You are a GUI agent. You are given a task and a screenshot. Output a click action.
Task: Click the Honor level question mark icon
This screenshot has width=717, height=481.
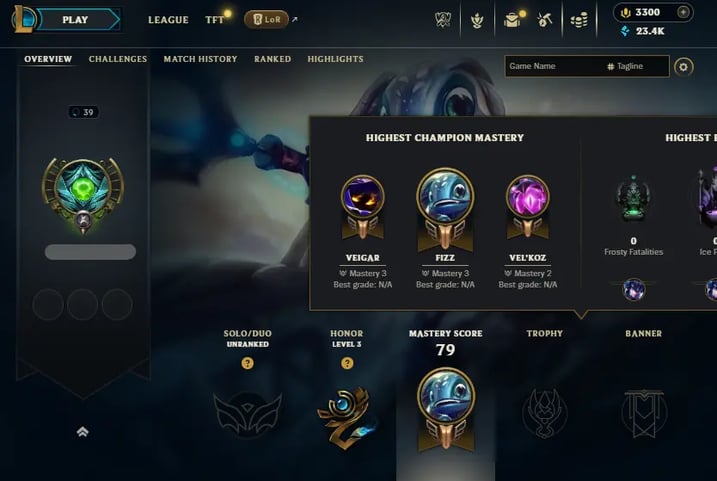coord(347,363)
